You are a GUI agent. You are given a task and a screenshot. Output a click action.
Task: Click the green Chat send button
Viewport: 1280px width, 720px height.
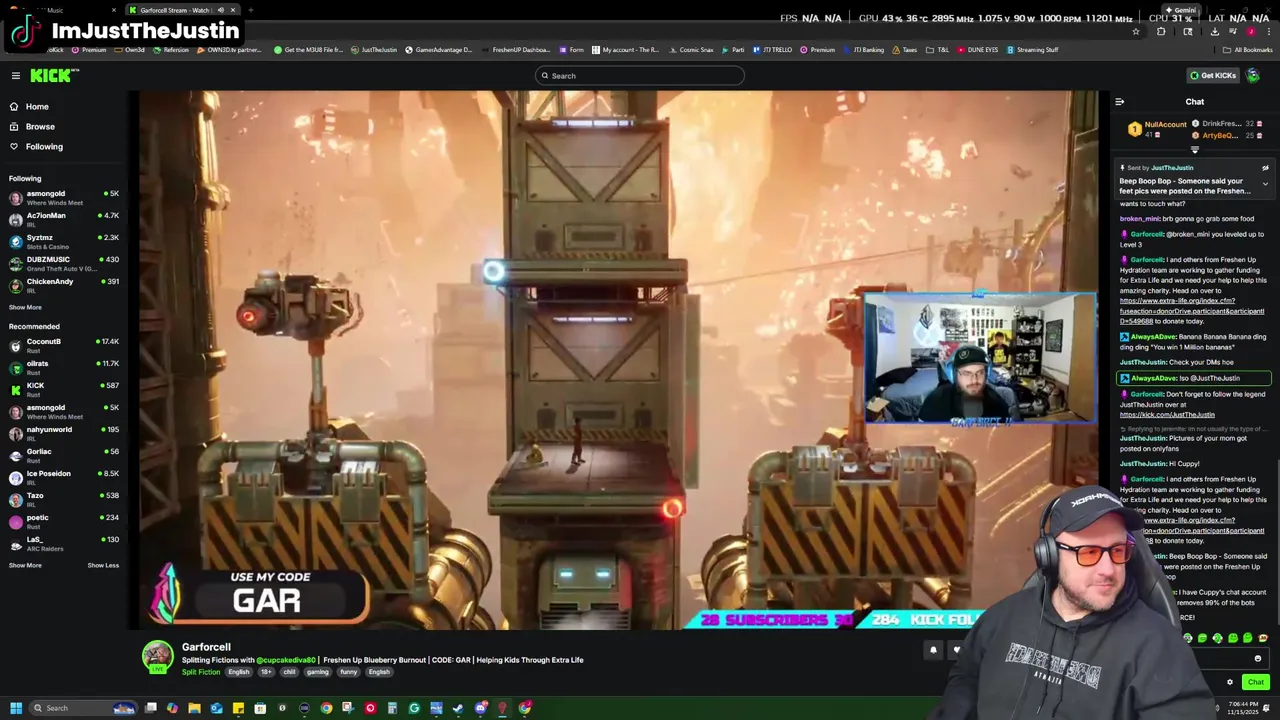(1255, 683)
